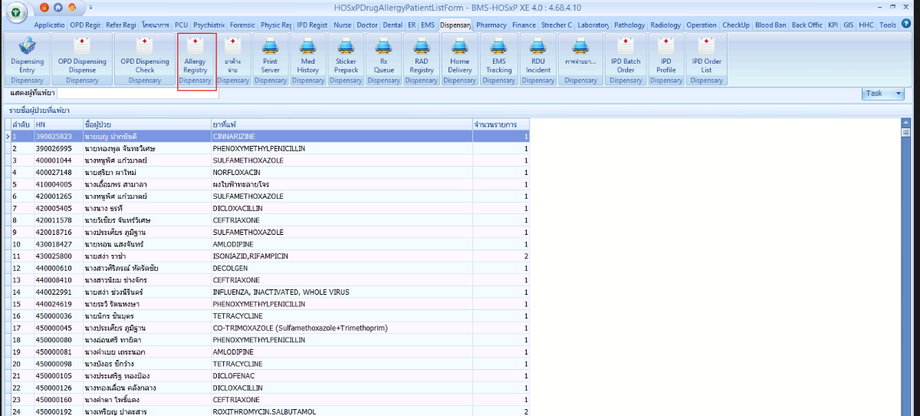This screenshot has height=416, width=920.
Task: Launch Sticker Prepack
Action: click(x=346, y=58)
